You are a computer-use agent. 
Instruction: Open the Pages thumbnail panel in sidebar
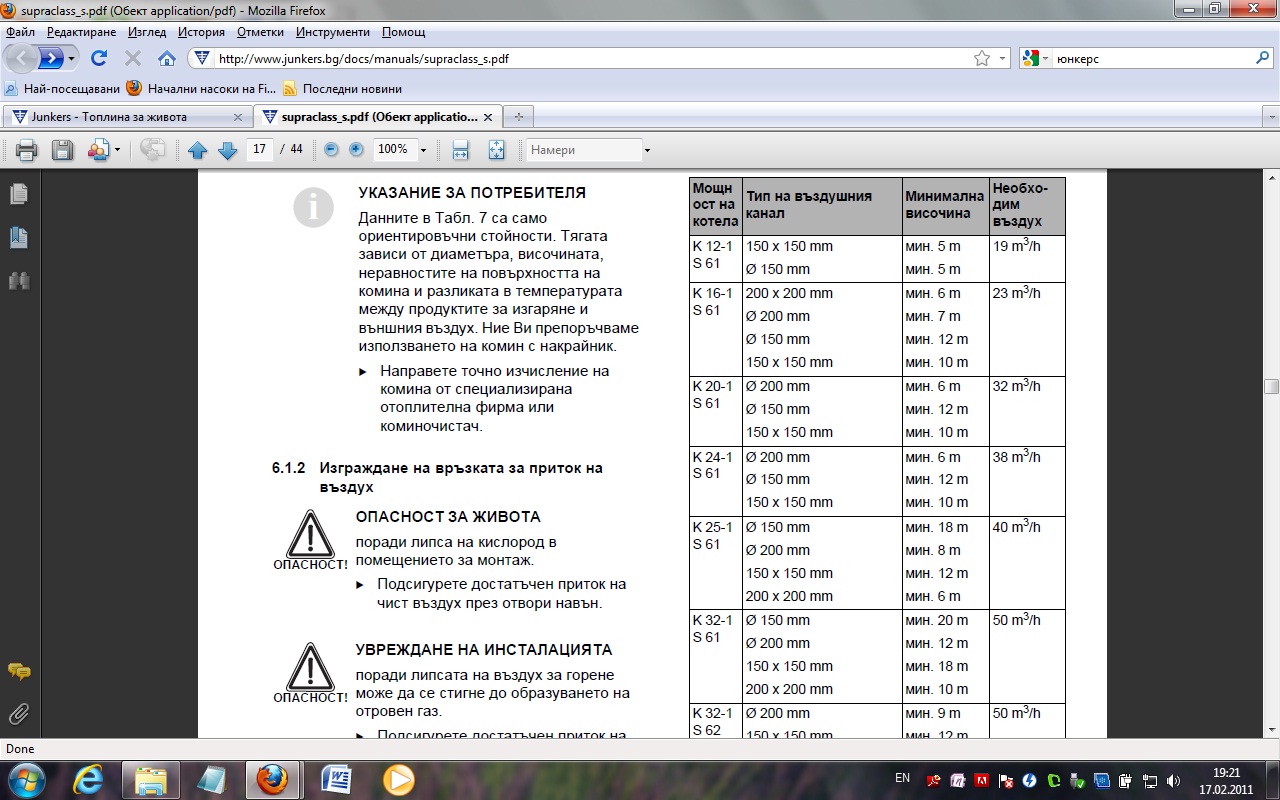click(x=18, y=194)
